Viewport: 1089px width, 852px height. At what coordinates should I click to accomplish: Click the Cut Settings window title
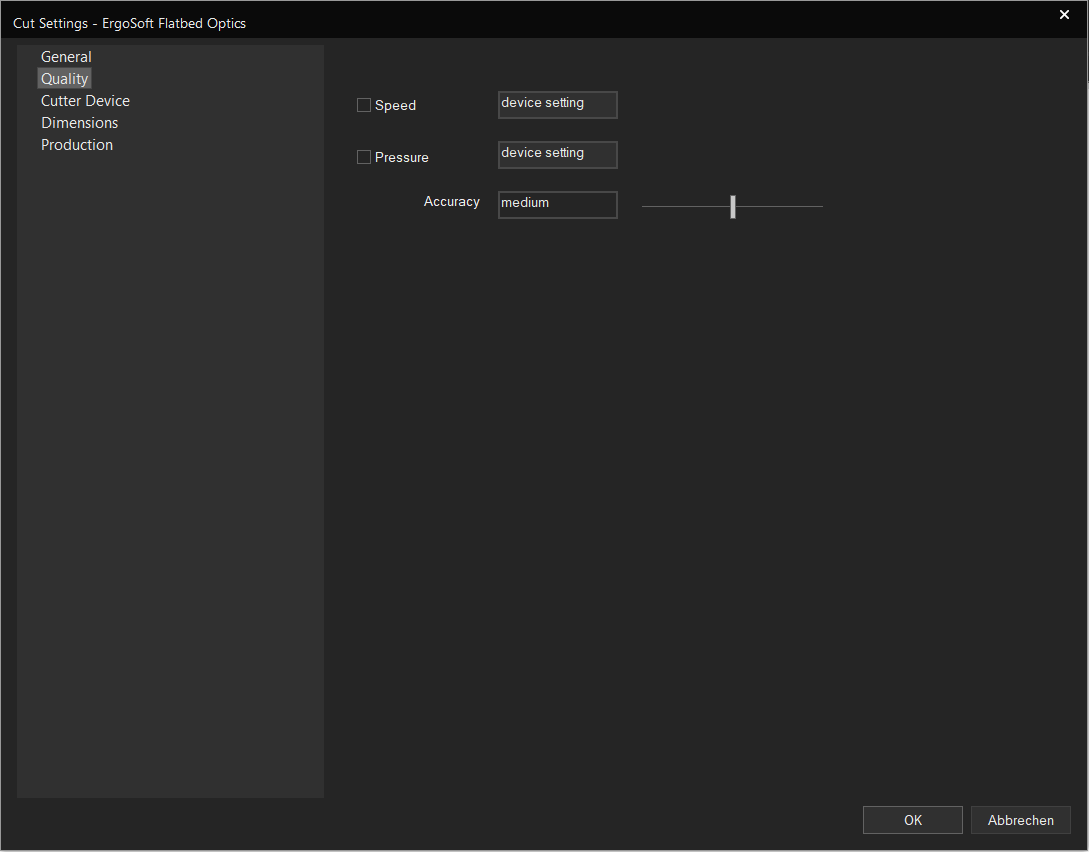129,23
